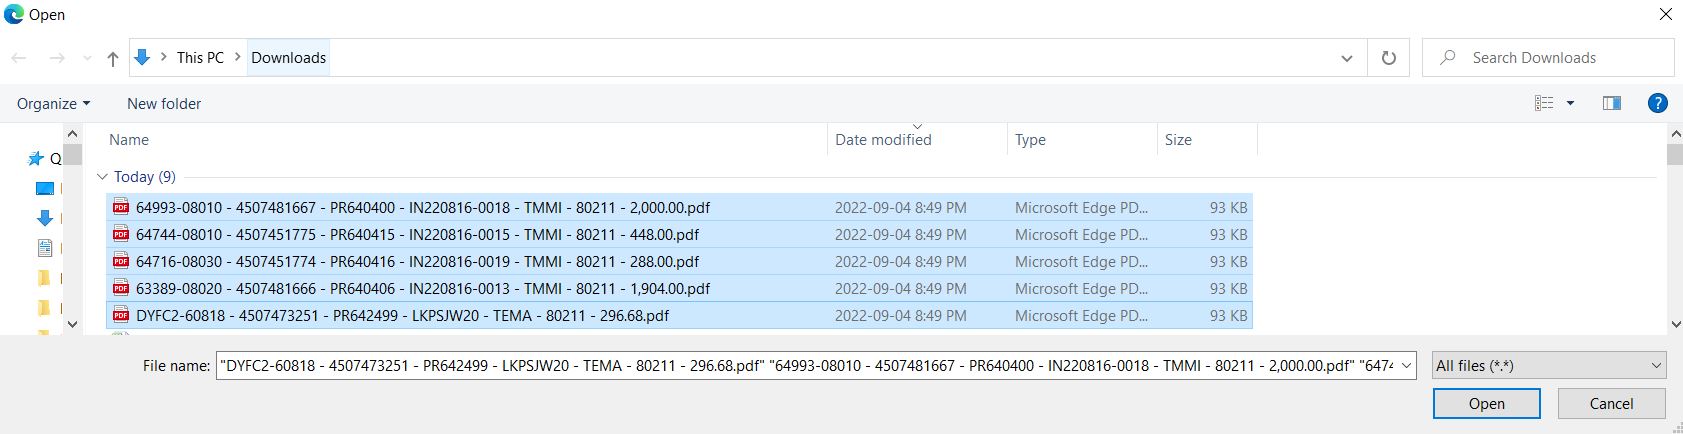
Task: Sort by the Type column header
Action: click(x=1030, y=140)
